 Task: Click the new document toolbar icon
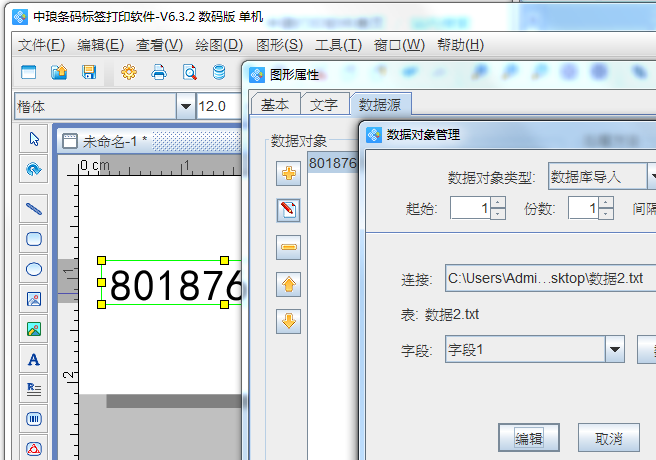coord(29,72)
